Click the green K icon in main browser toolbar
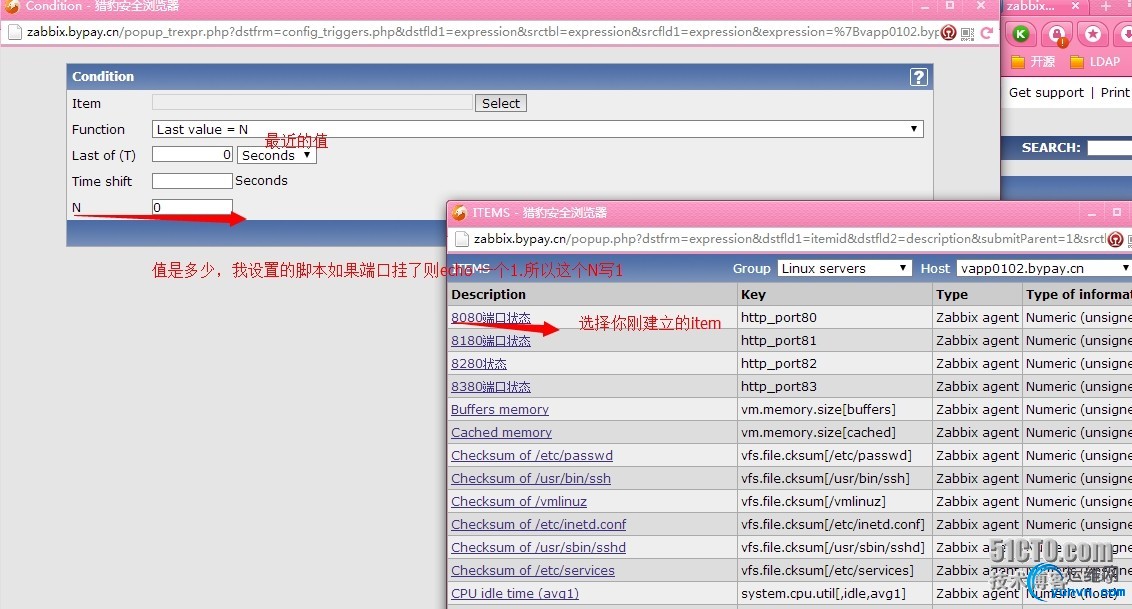1132x609 pixels. pos(1021,34)
